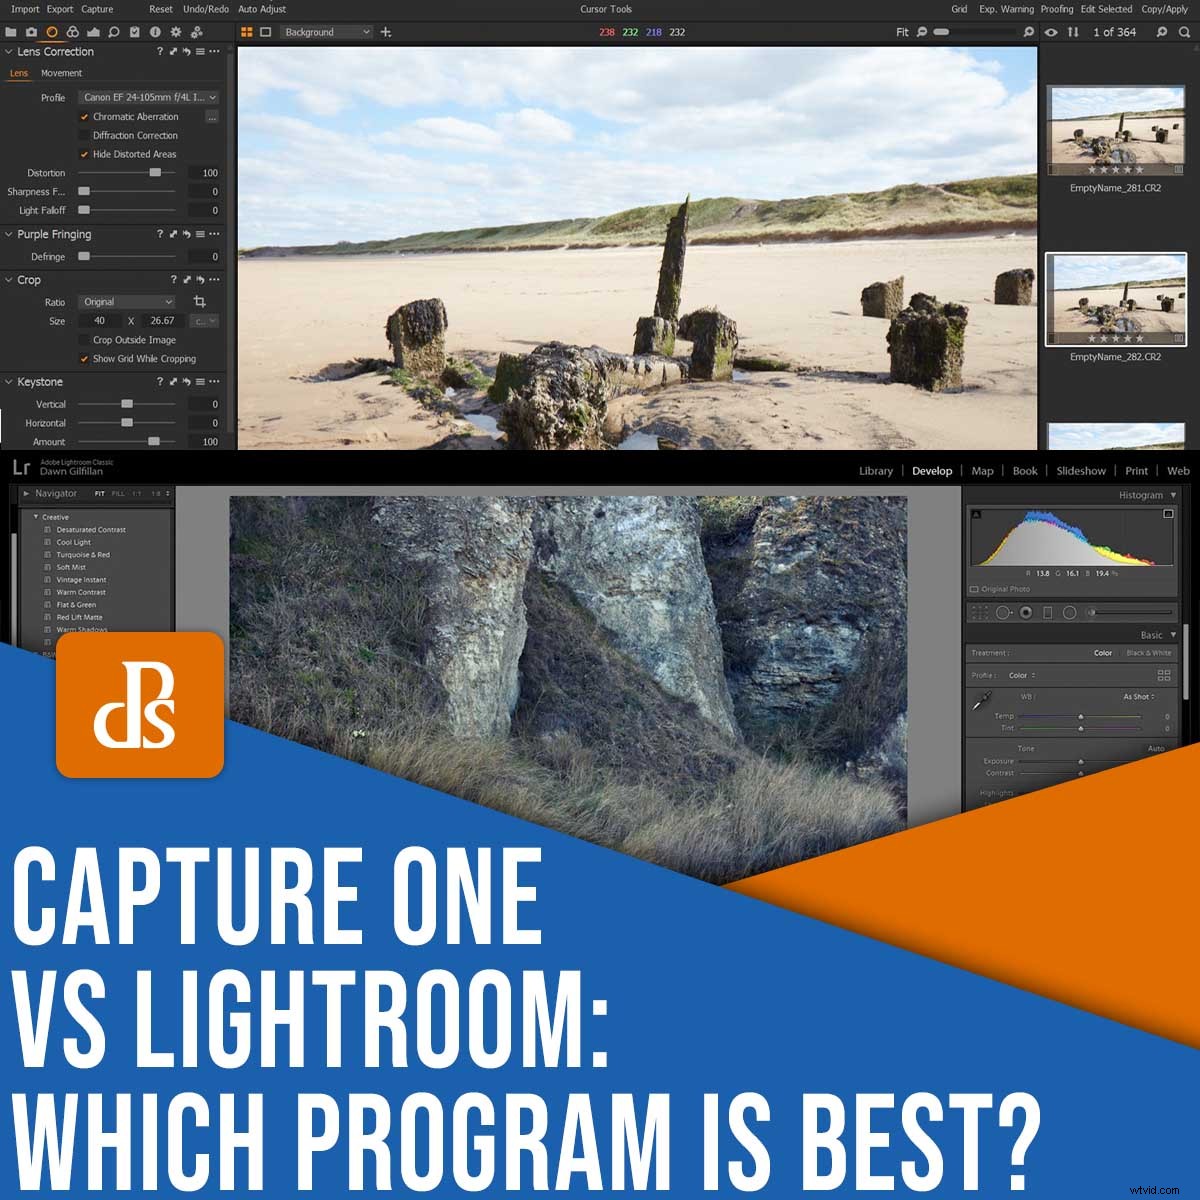Toggle the Chromatic Aberration checkbox
The image size is (1200, 1200).
84,117
